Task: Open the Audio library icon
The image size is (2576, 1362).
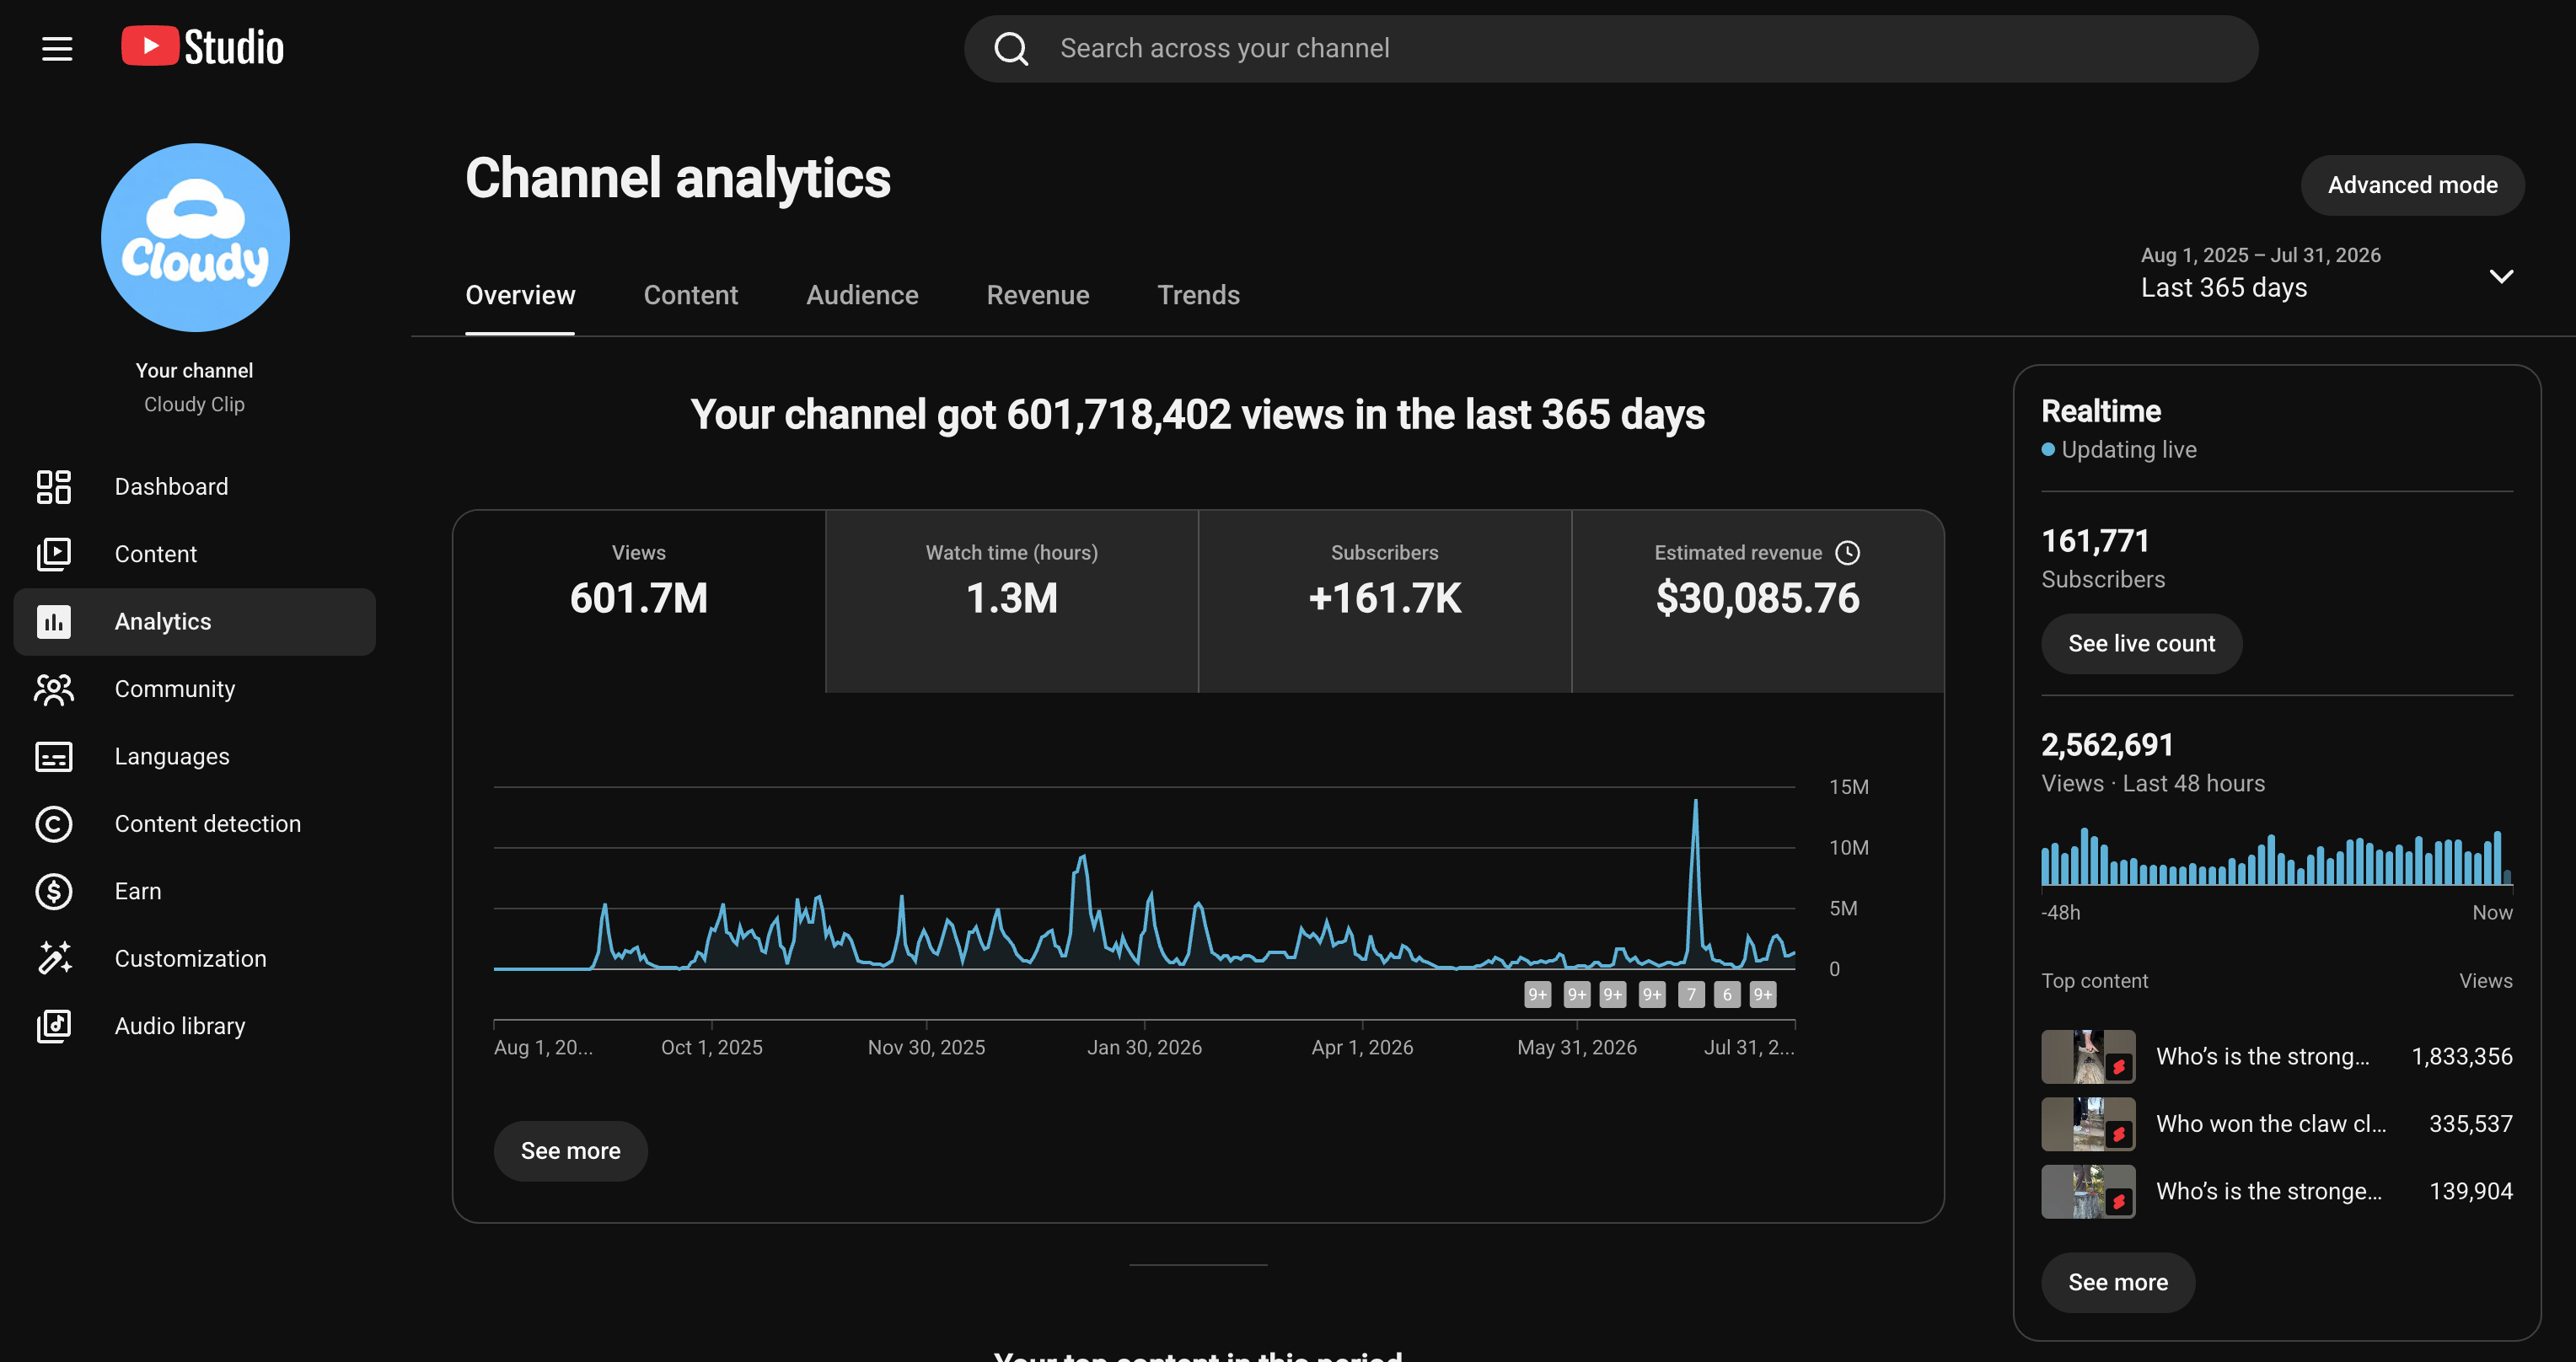Action: pos(54,1026)
